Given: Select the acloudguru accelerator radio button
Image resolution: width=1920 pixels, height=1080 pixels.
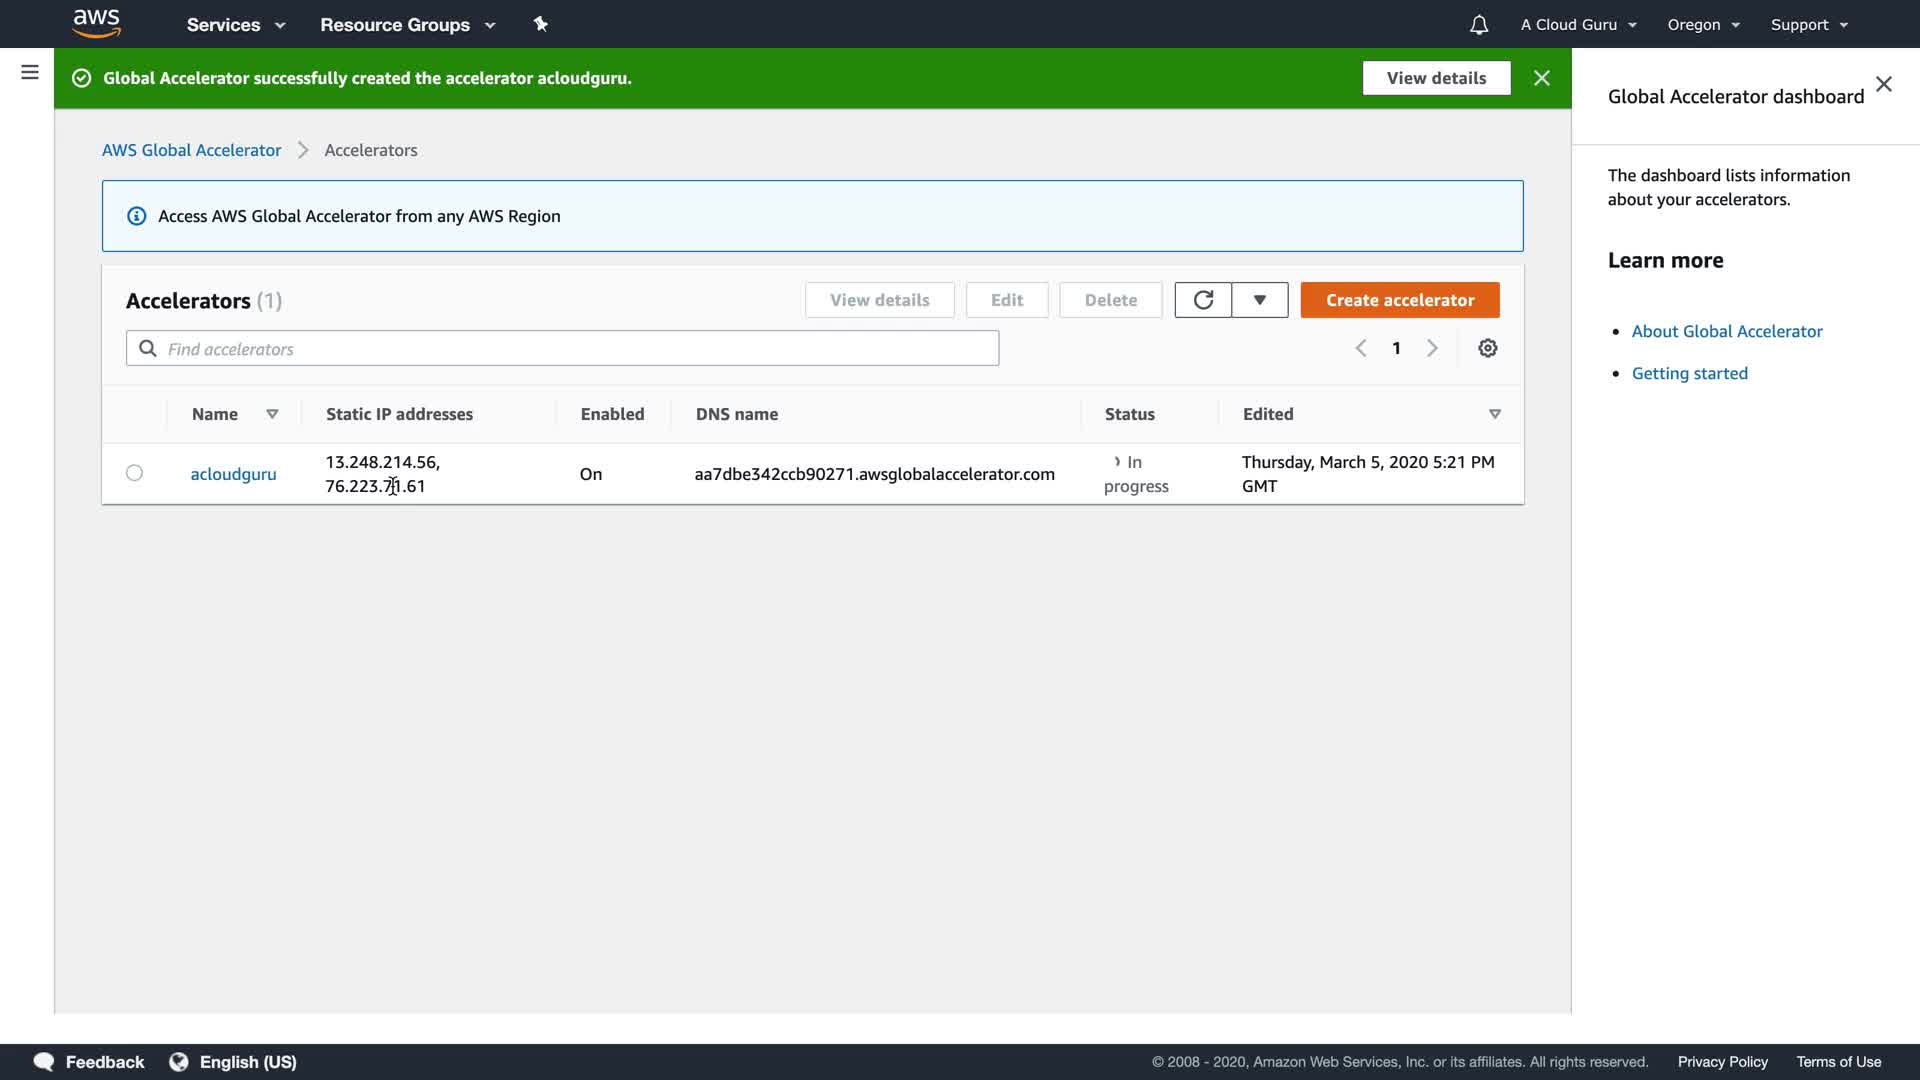Looking at the screenshot, I should pyautogui.click(x=135, y=473).
